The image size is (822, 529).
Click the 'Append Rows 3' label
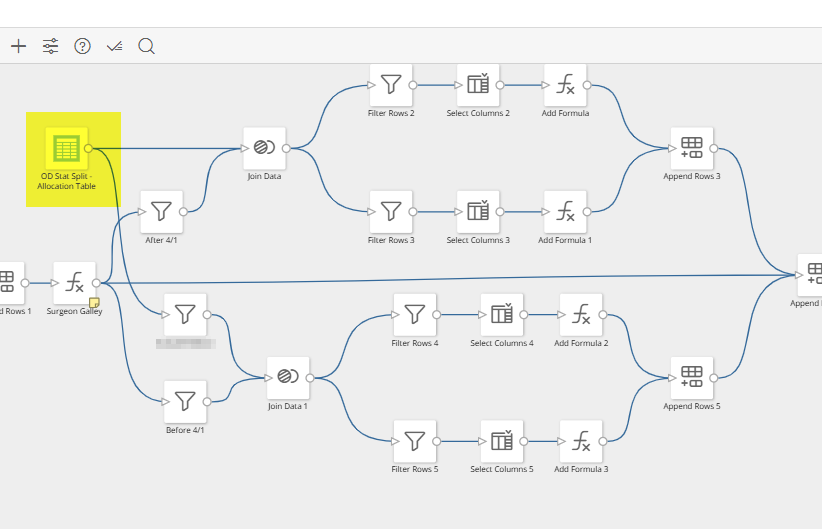(692, 177)
